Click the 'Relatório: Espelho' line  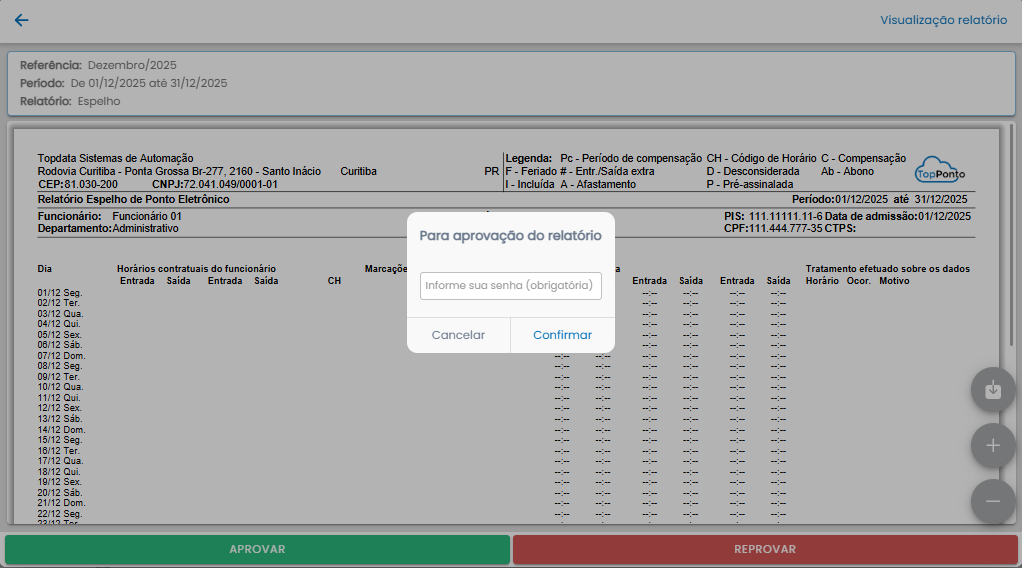(x=70, y=101)
